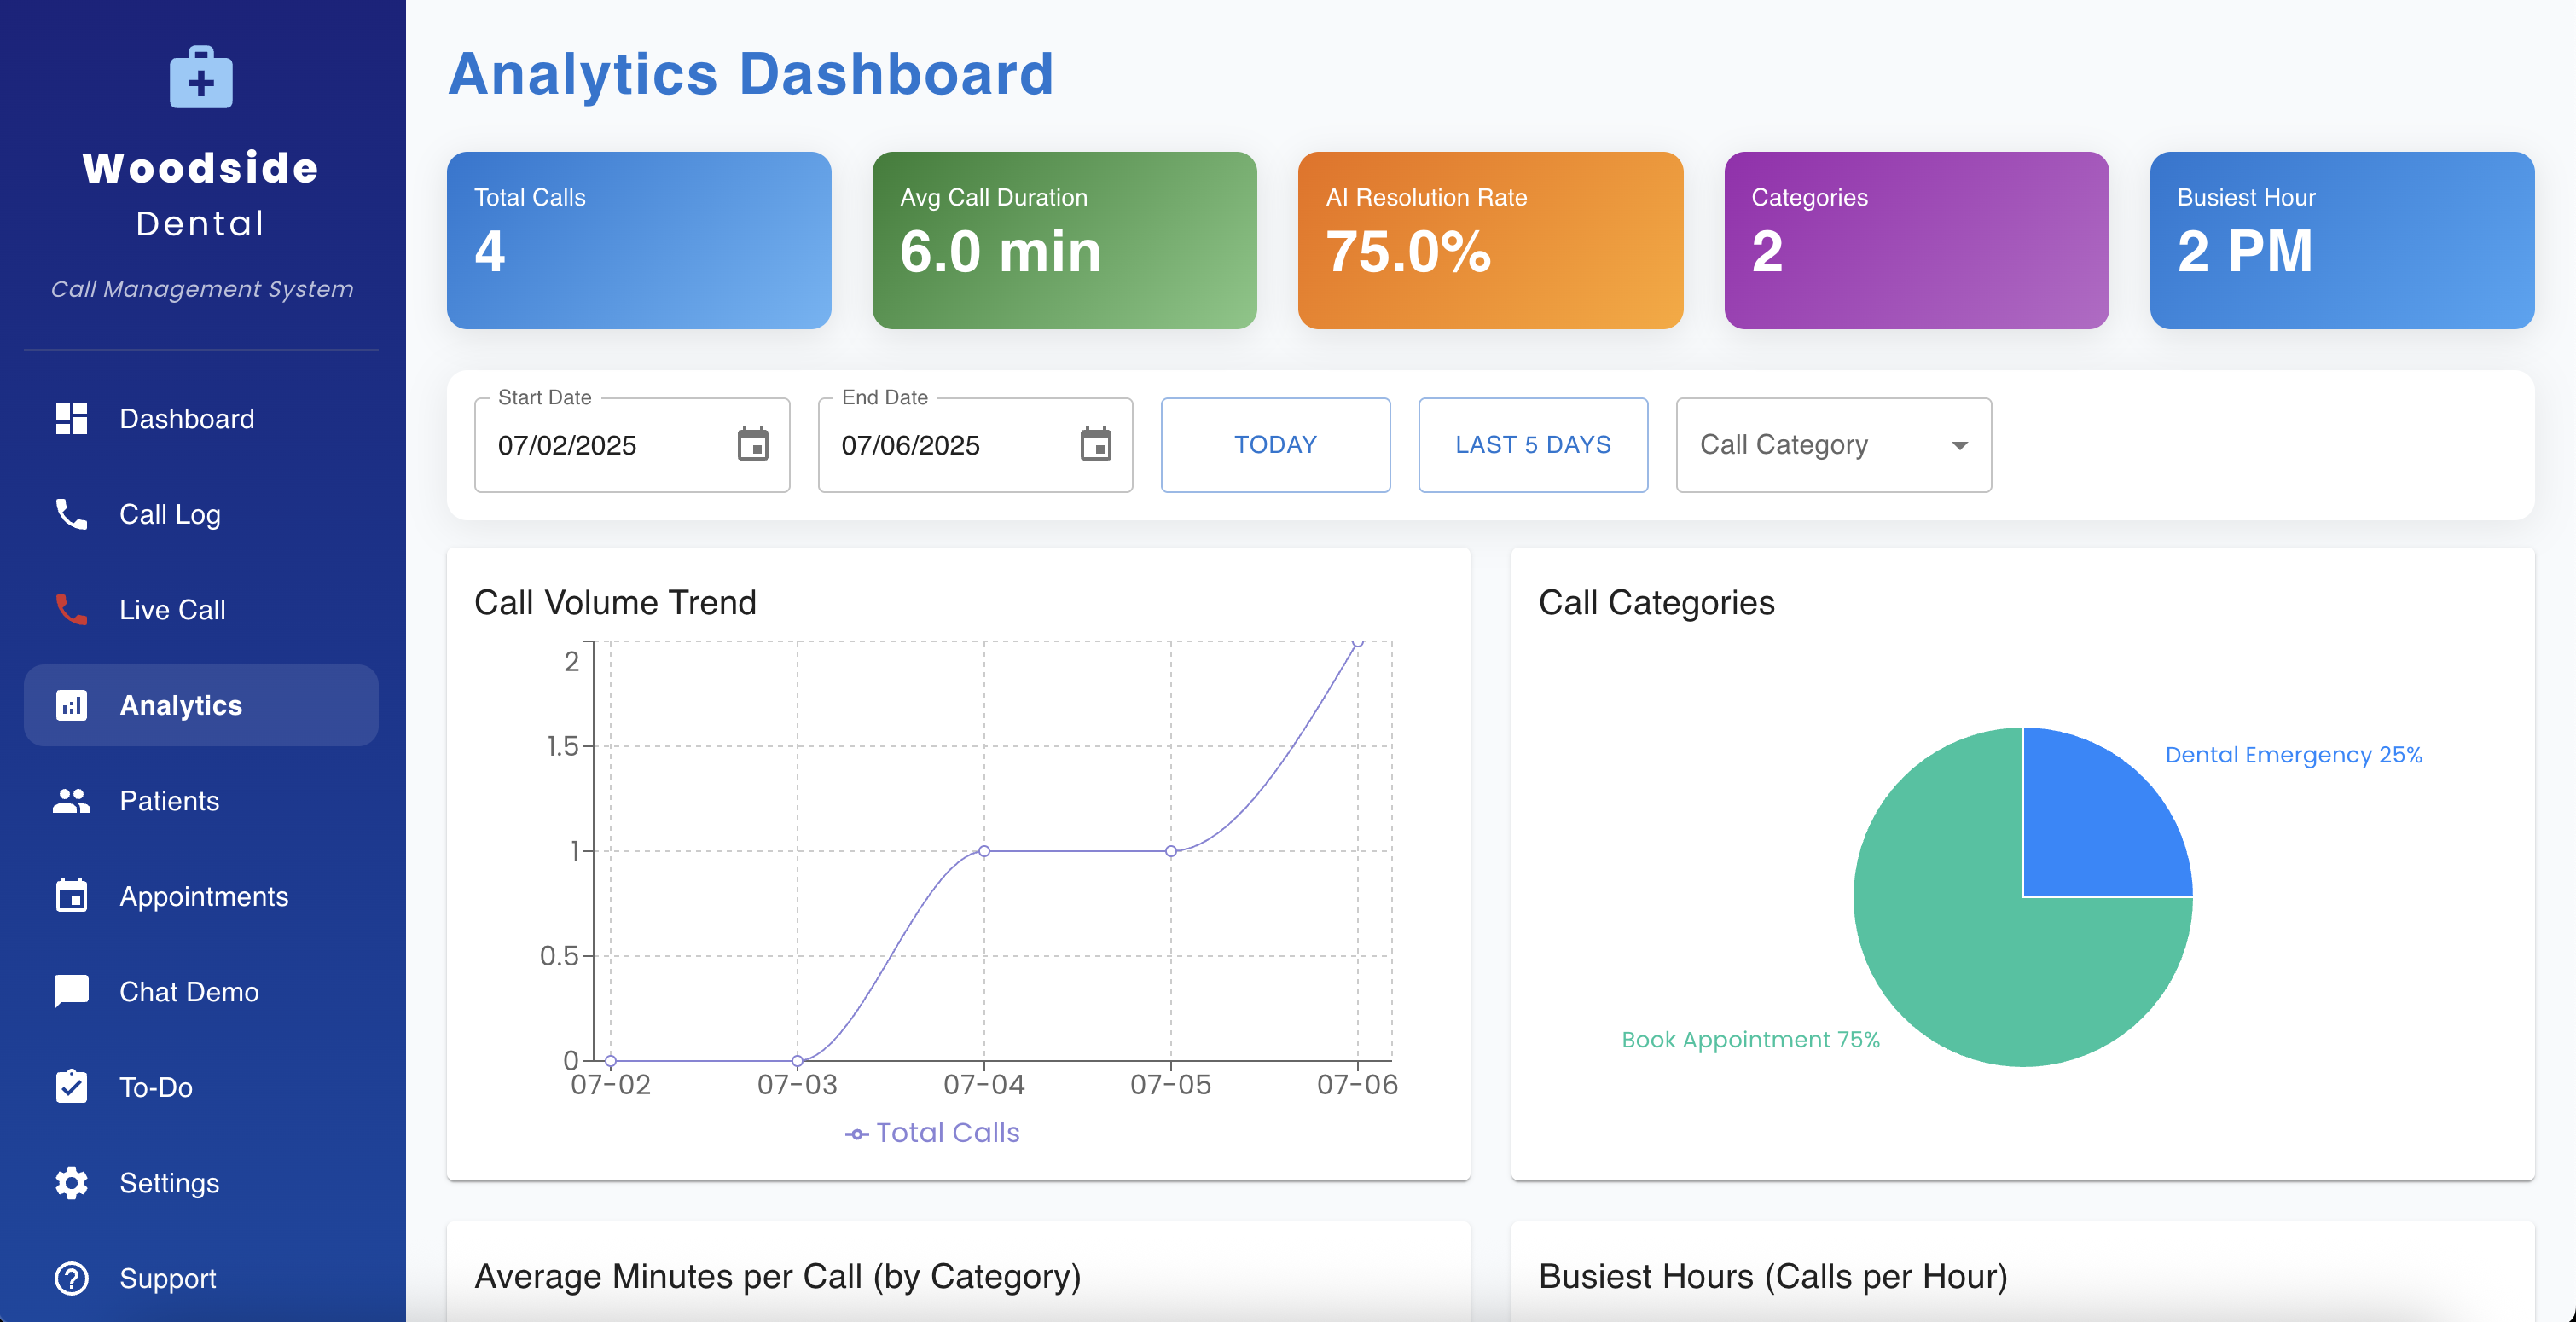Click the 07-03 data point on trend line
This screenshot has width=2576, height=1322.
coord(797,1061)
